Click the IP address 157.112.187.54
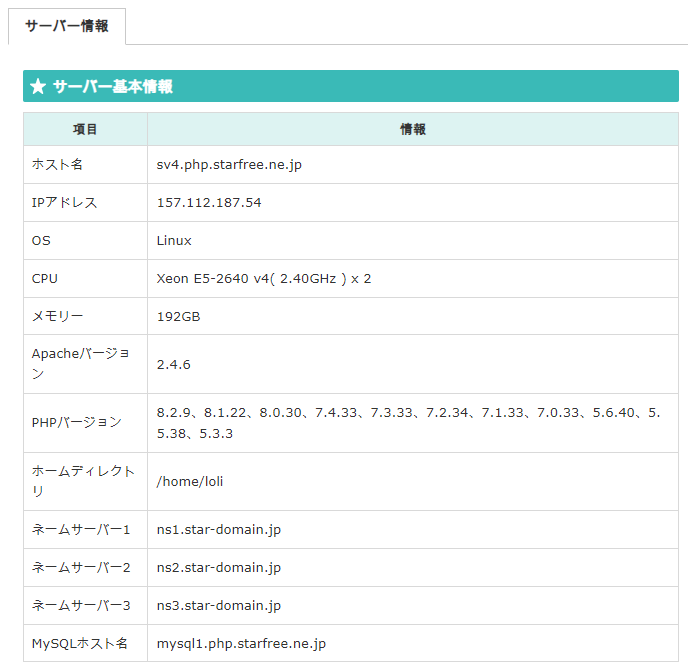This screenshot has height=666, width=688. coord(209,203)
